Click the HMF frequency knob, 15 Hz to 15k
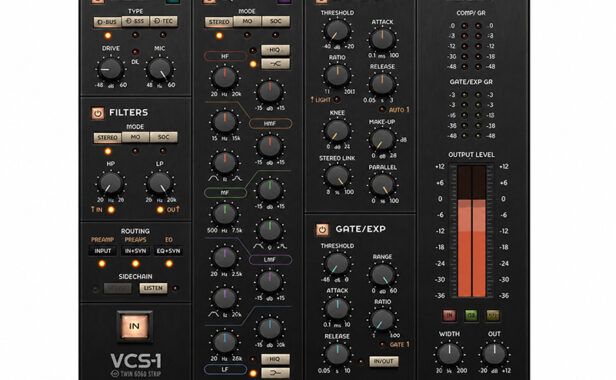Viewport: 616px width, 380px height. click(x=225, y=122)
